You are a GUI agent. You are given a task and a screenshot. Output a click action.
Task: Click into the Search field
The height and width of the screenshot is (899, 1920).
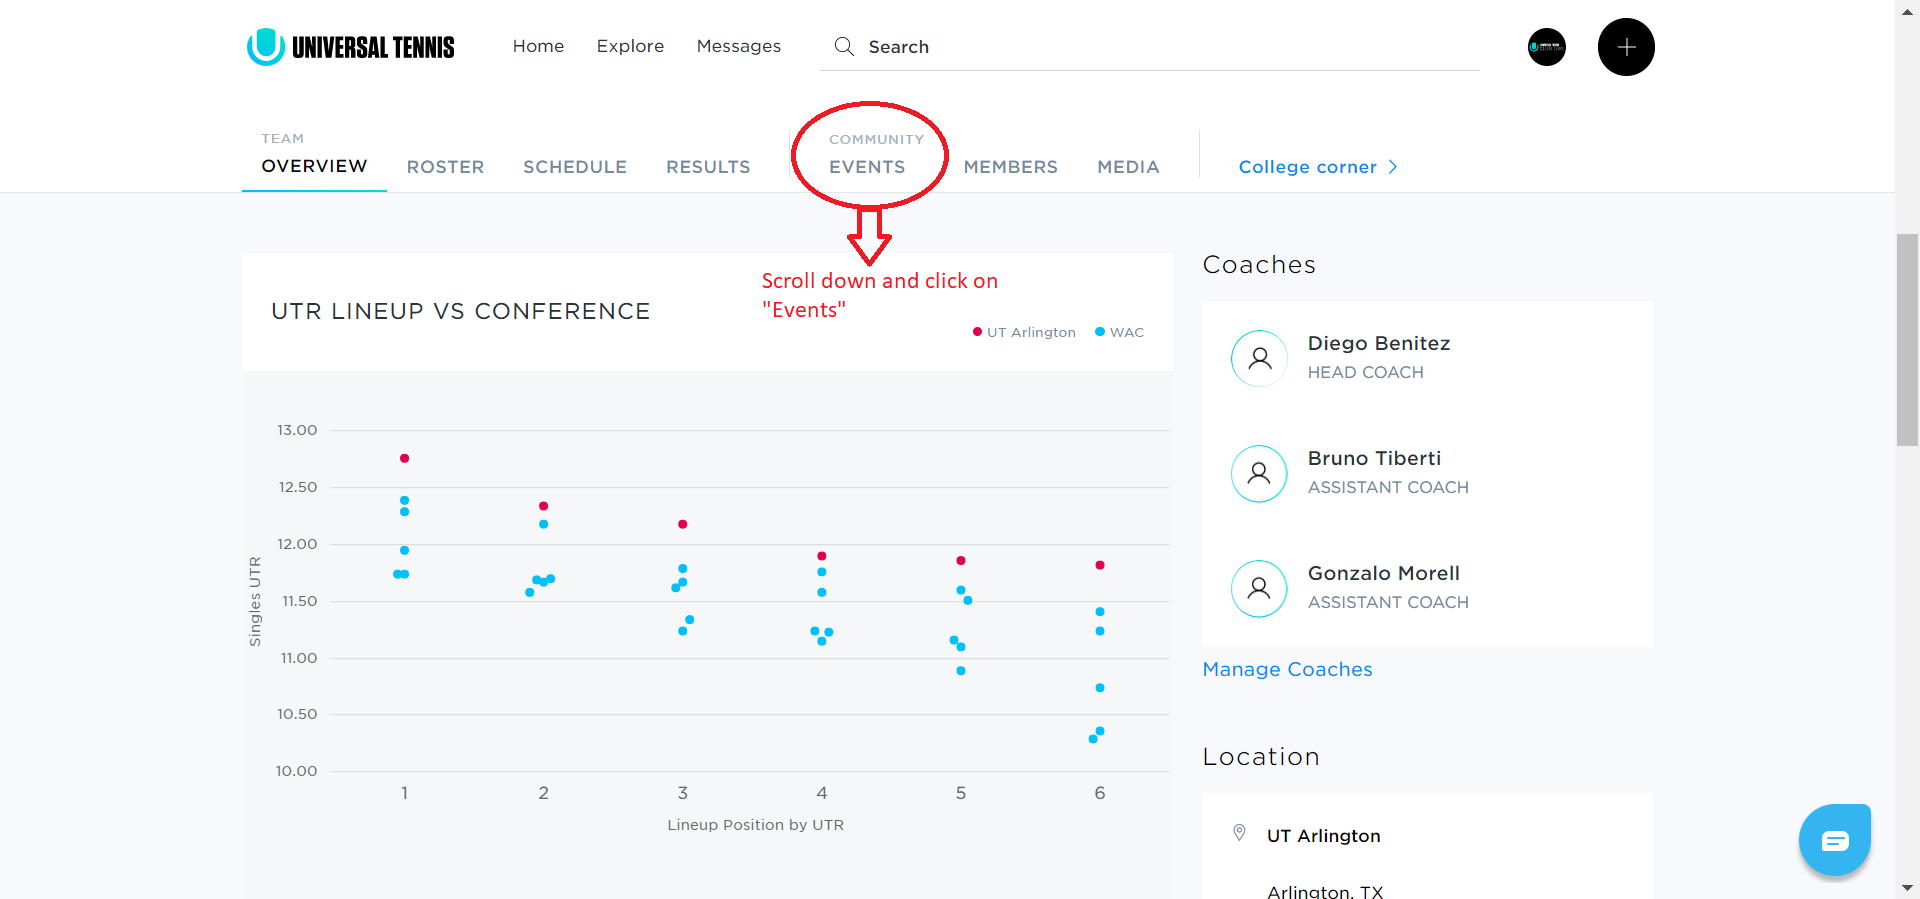pyautogui.click(x=1150, y=46)
